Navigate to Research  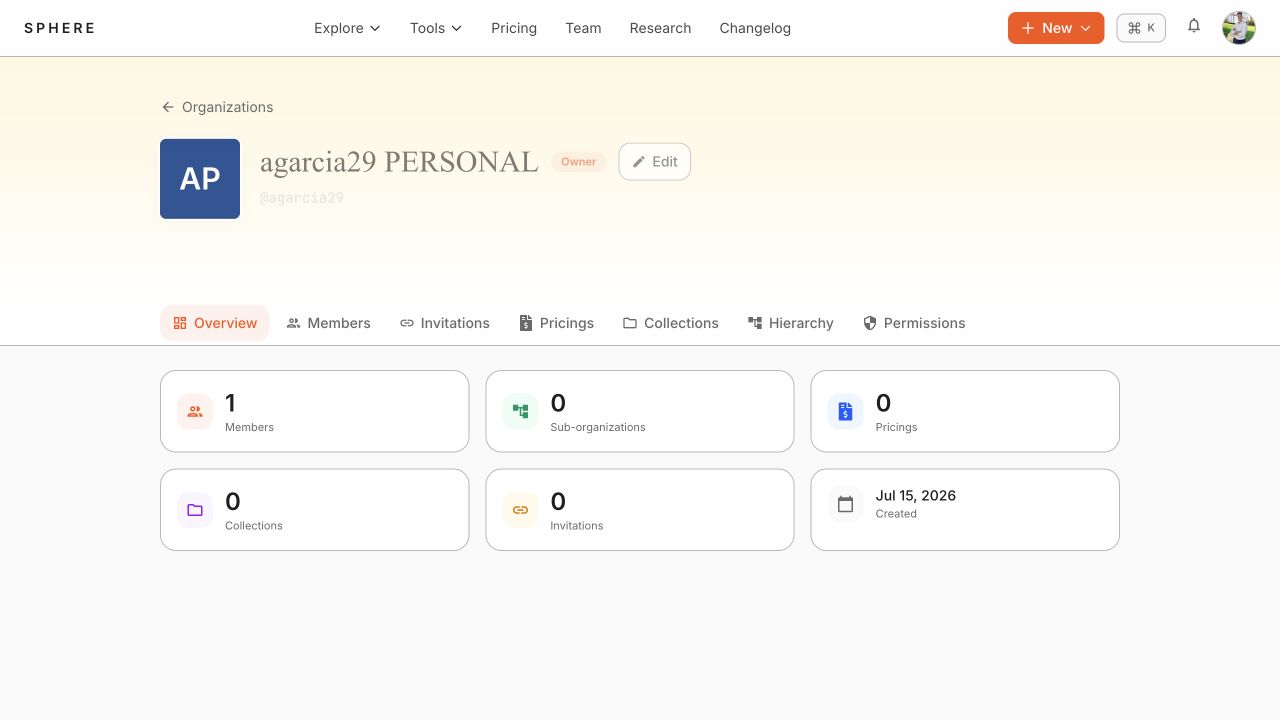pyautogui.click(x=660, y=28)
